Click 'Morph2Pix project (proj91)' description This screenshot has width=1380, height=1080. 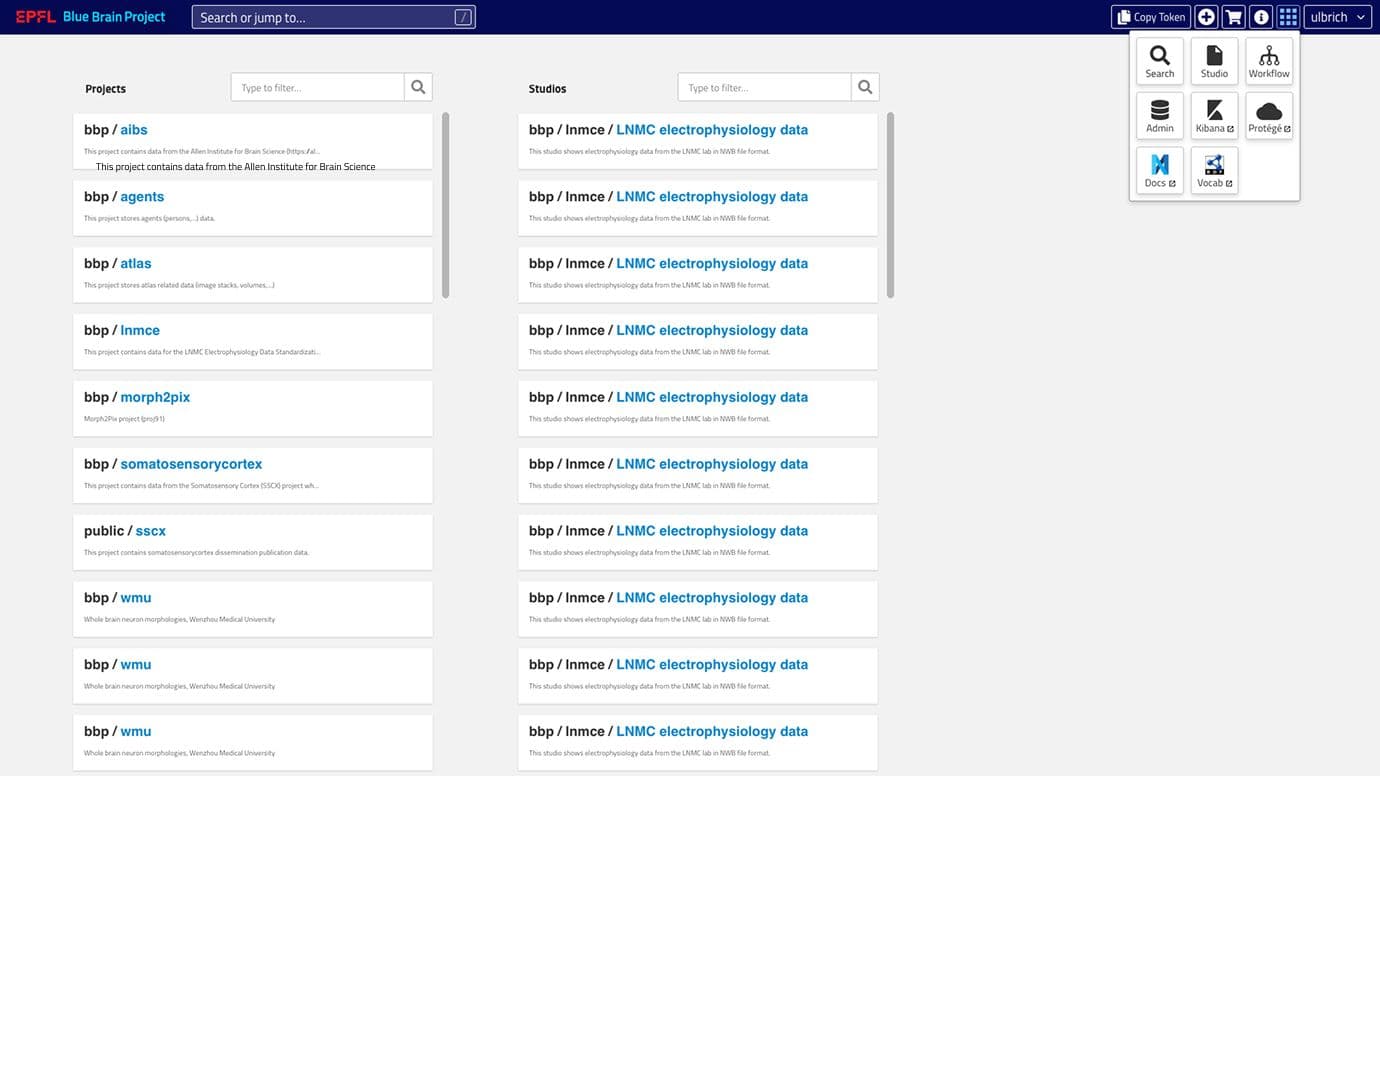[124, 419]
